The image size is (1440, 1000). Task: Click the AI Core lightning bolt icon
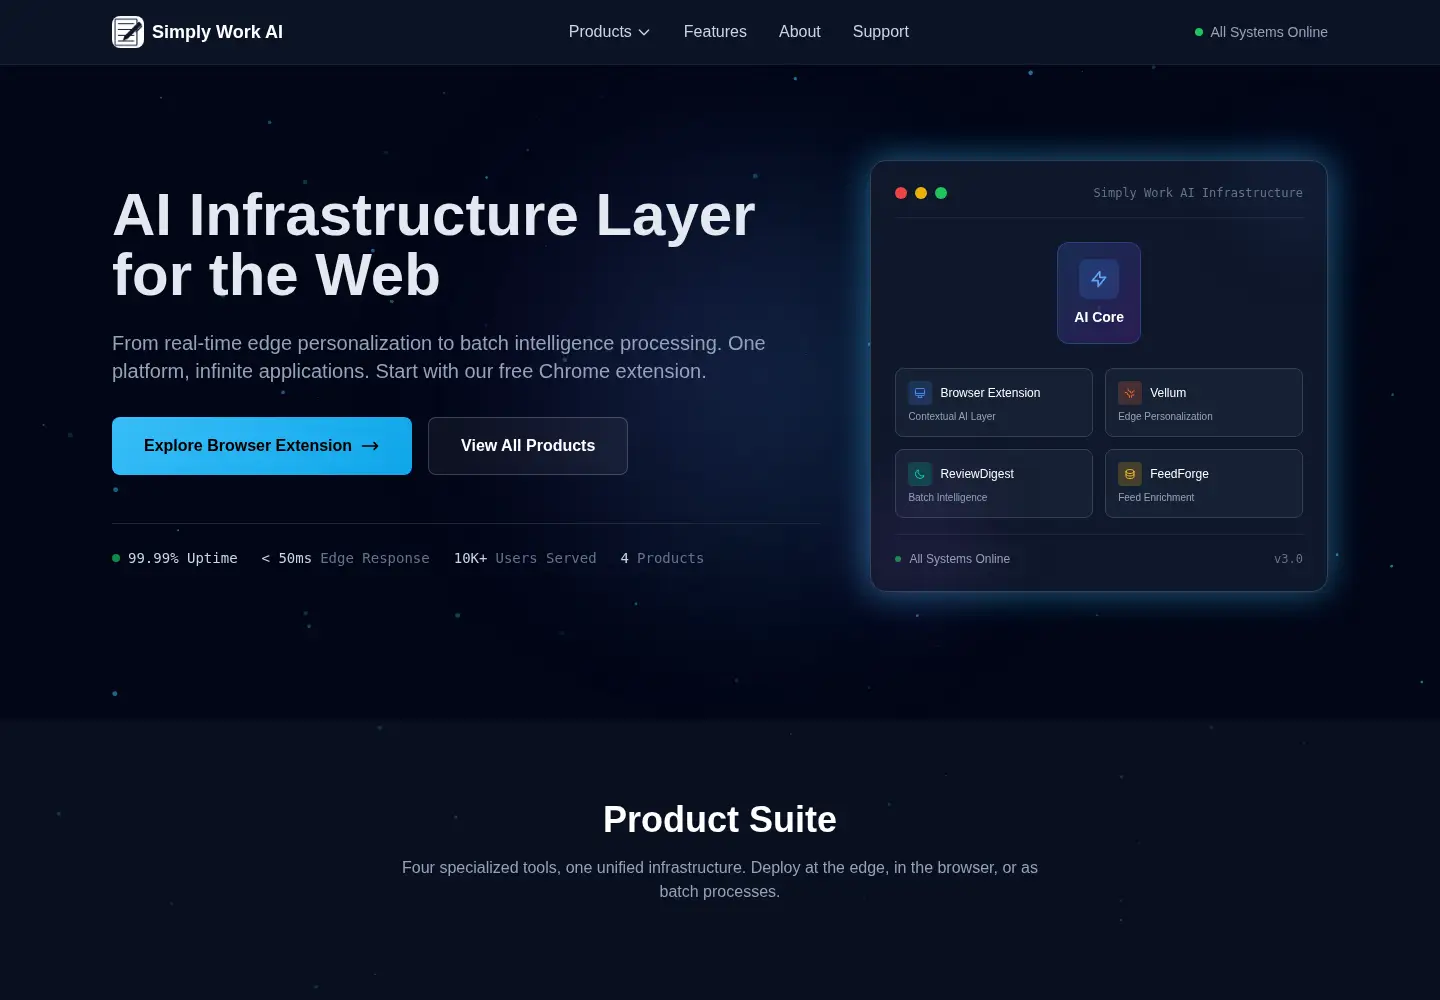pos(1099,279)
